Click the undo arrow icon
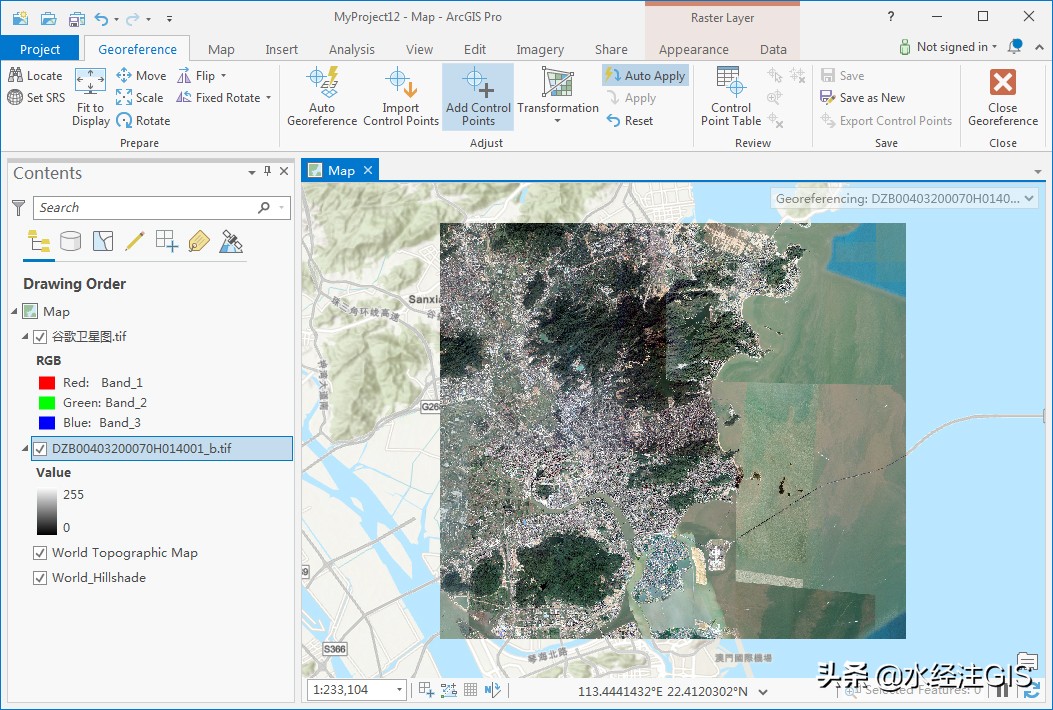Image resolution: width=1053 pixels, height=710 pixels. [x=101, y=18]
